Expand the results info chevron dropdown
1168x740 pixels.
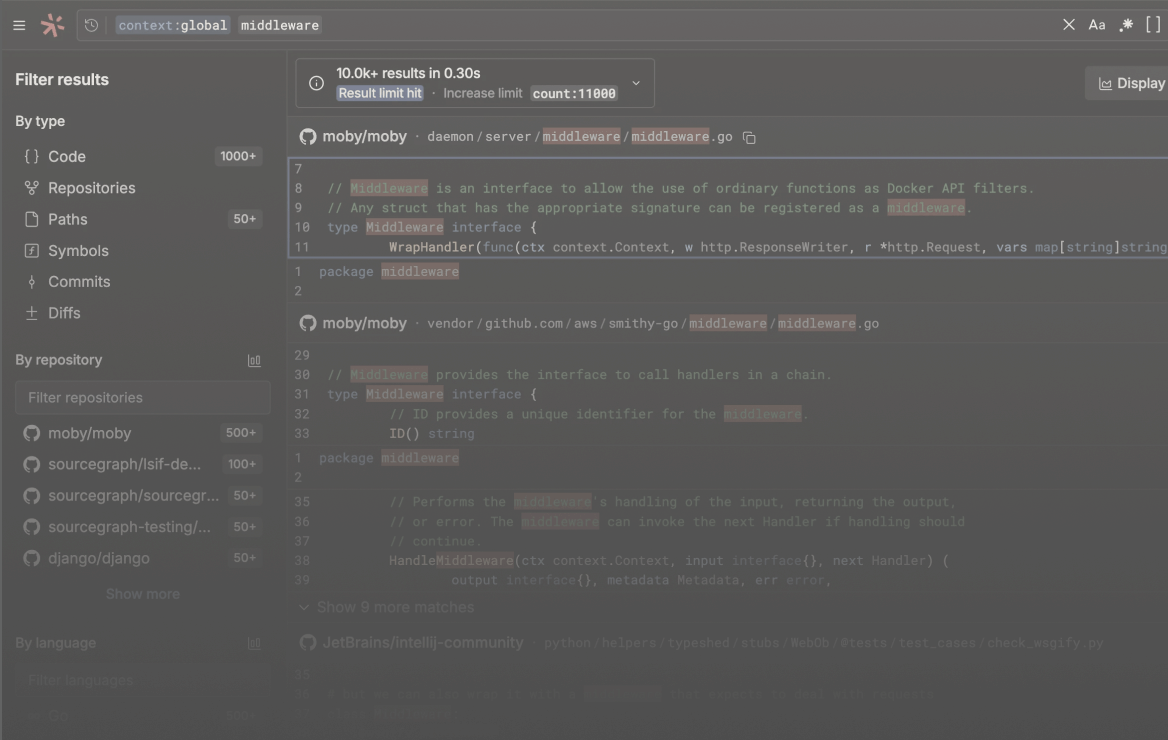tap(636, 83)
